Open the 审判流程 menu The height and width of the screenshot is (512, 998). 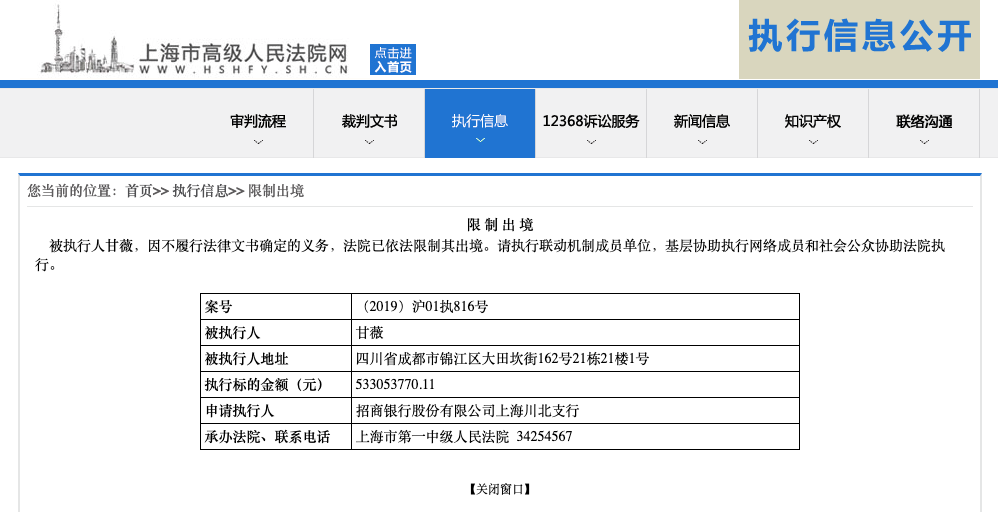pos(258,124)
